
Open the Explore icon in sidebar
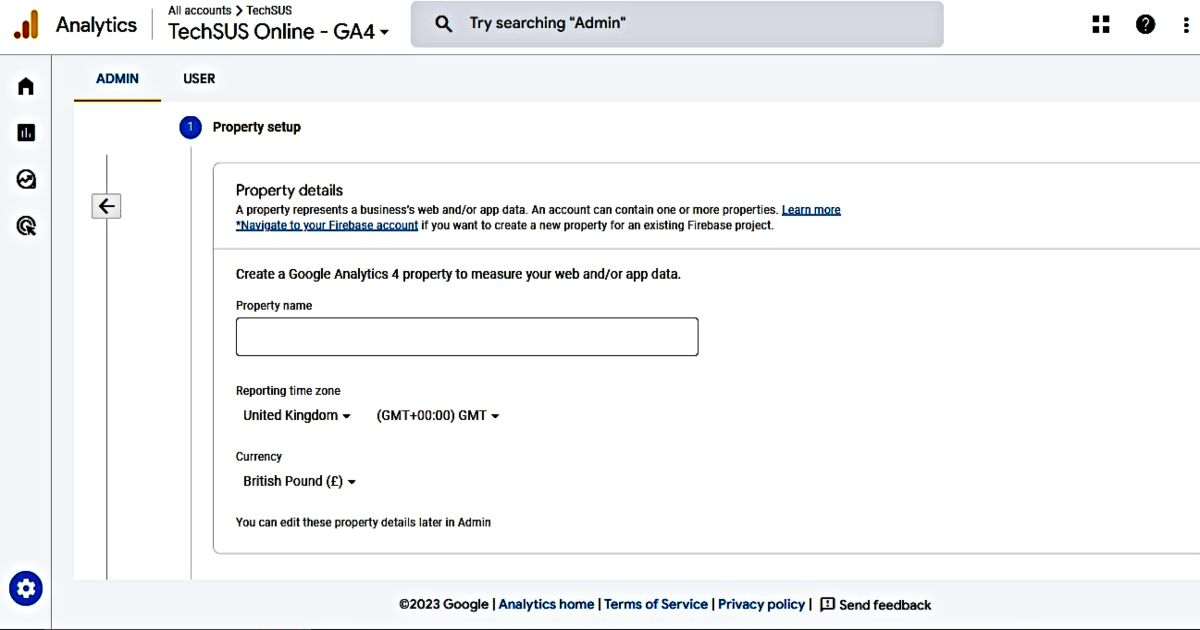point(26,180)
